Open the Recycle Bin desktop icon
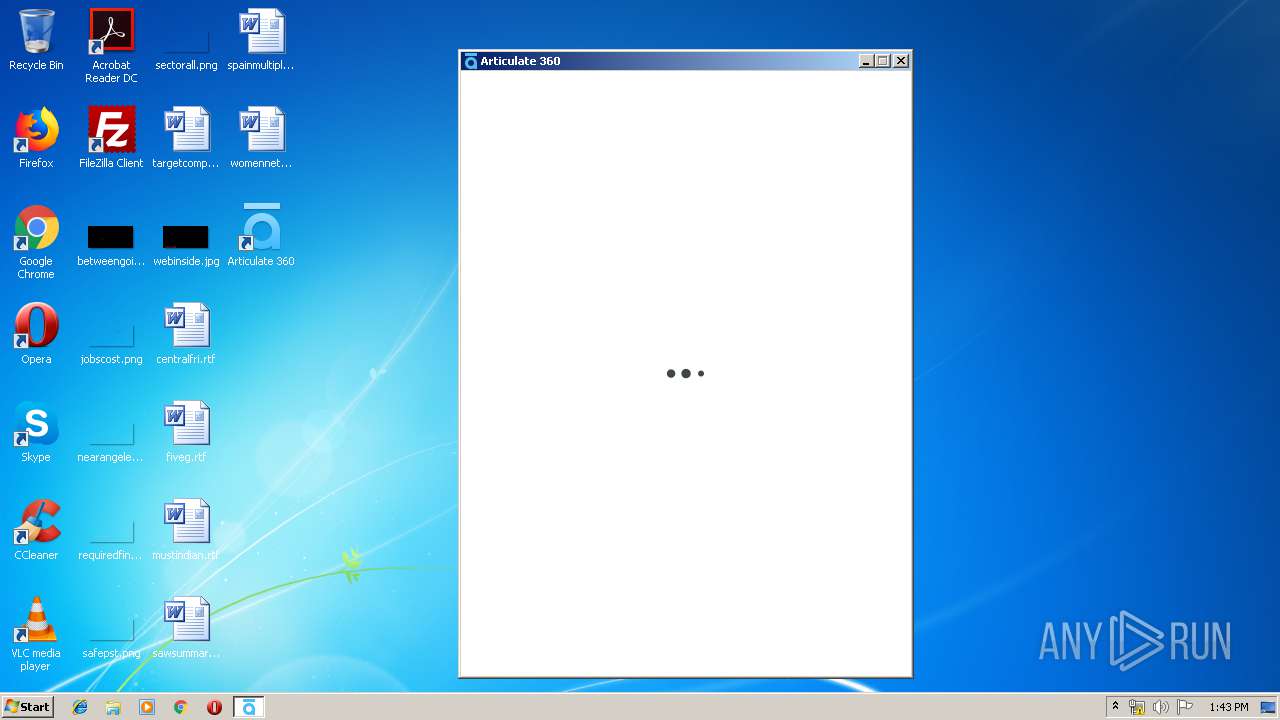 pos(36,42)
